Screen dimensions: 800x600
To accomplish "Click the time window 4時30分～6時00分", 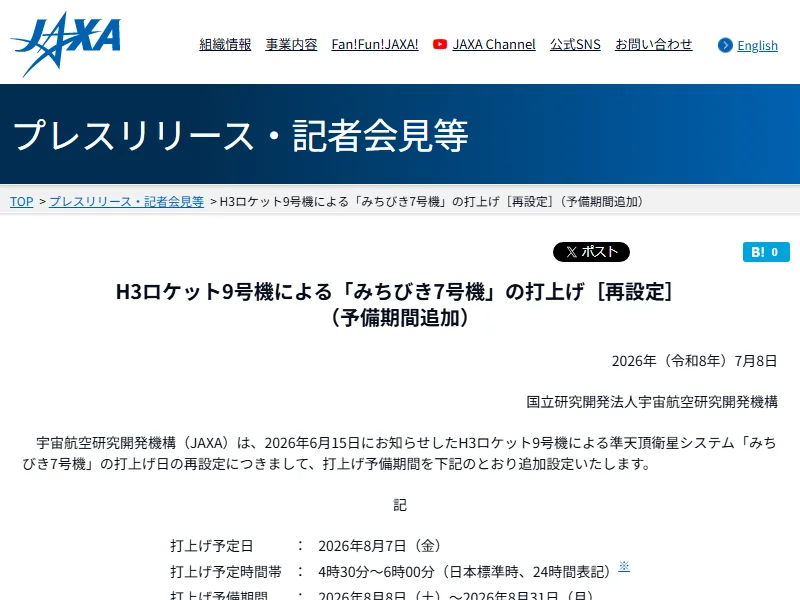I will pyautogui.click(x=377, y=571).
